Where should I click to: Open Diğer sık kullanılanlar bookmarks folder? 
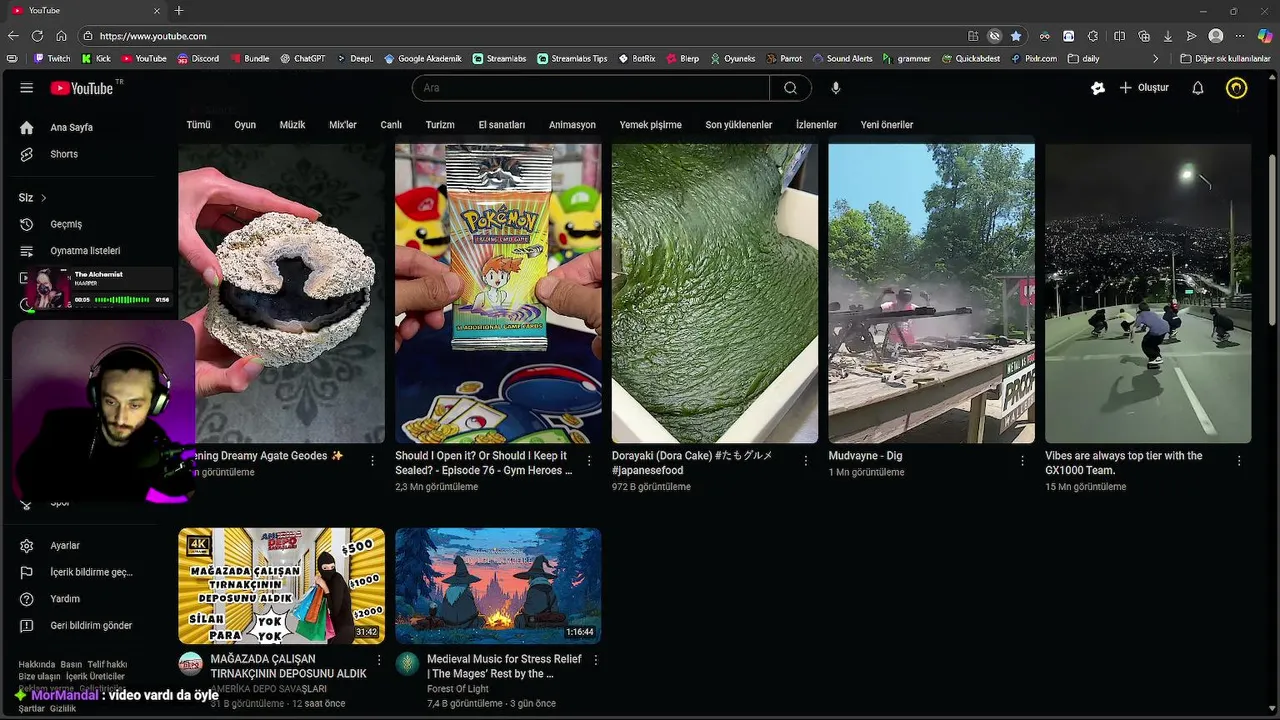(1225, 59)
